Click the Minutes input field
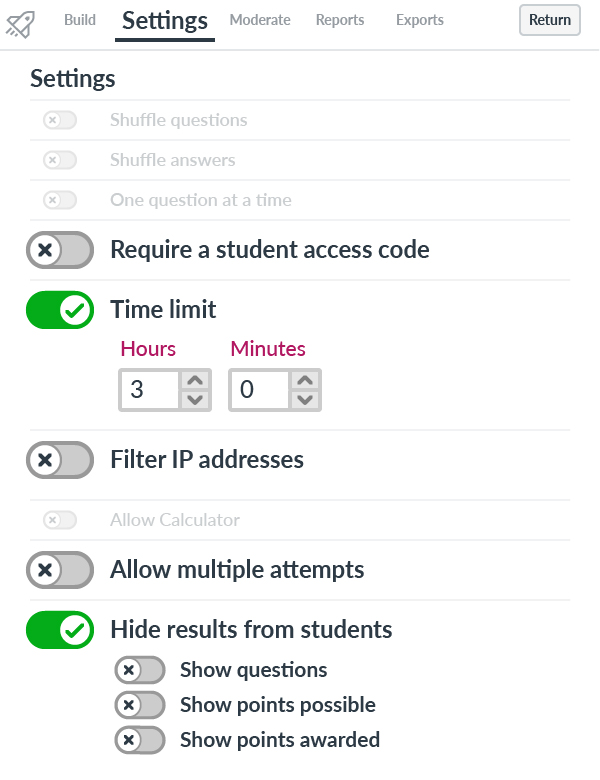Viewport: 600px width, 780px height. 259,390
